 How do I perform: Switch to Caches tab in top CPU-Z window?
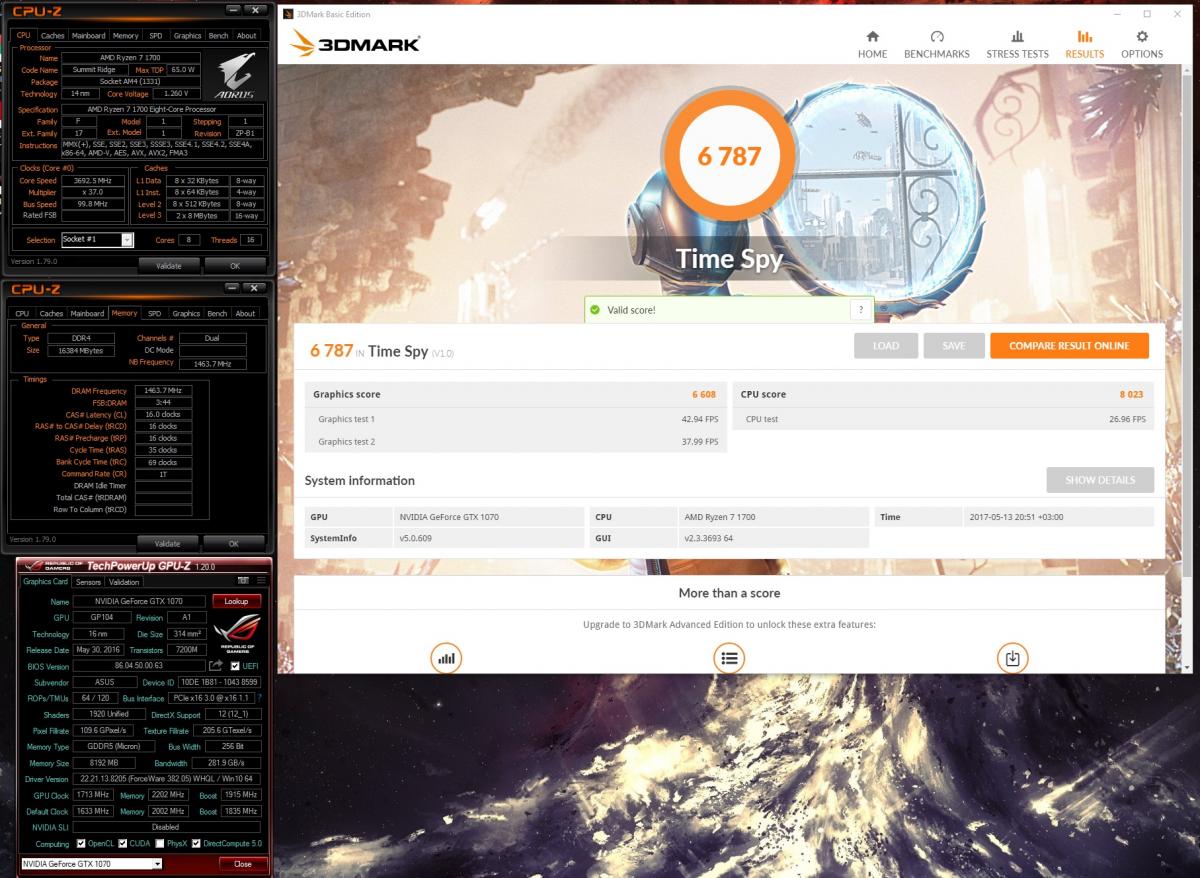(52, 35)
